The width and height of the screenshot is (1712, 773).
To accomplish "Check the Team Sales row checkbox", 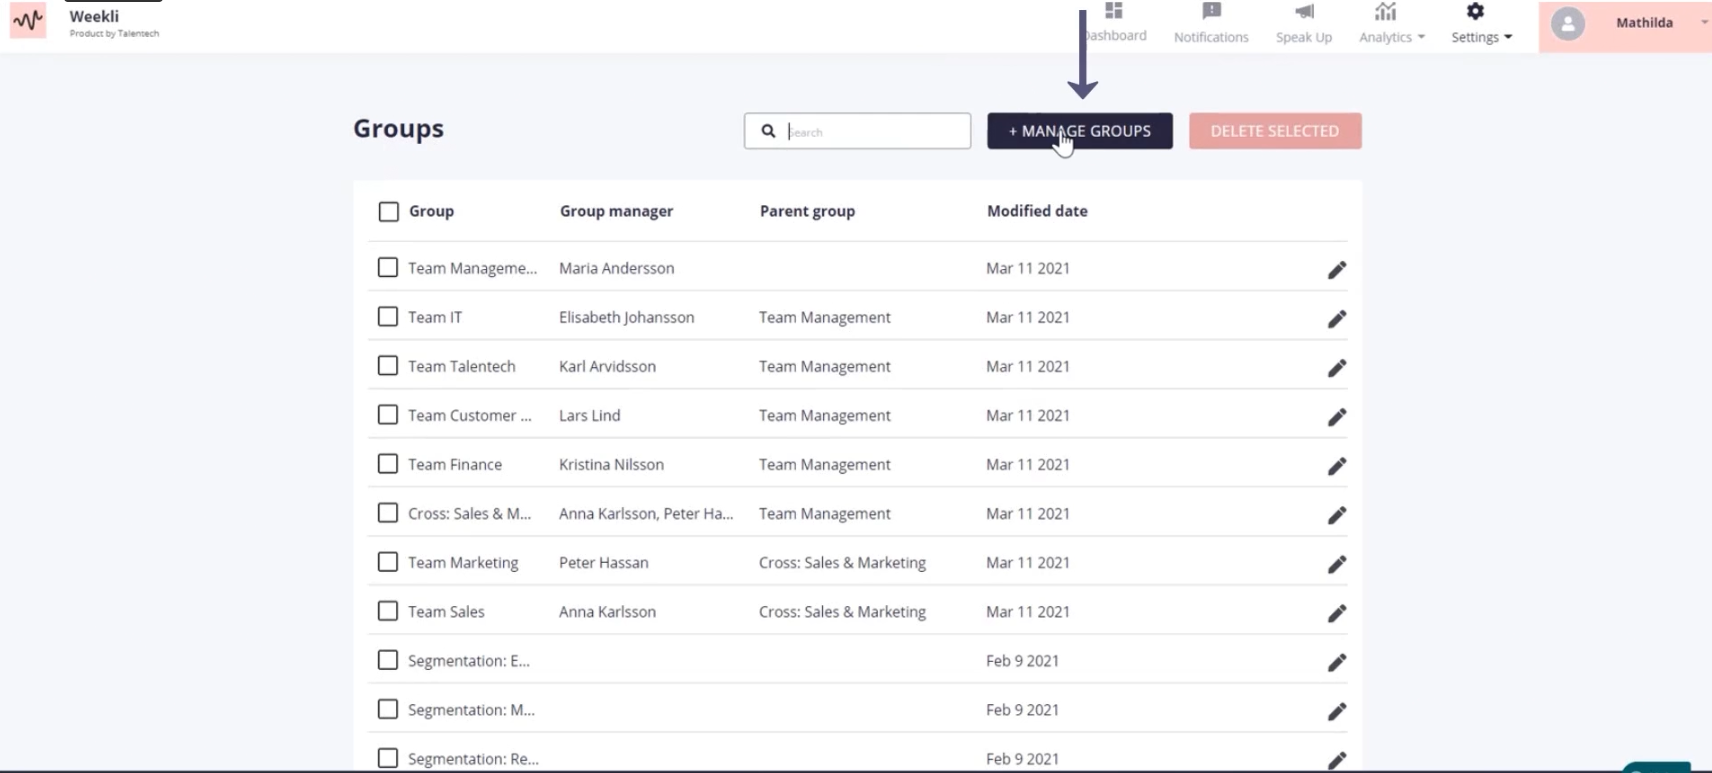I will pos(388,610).
